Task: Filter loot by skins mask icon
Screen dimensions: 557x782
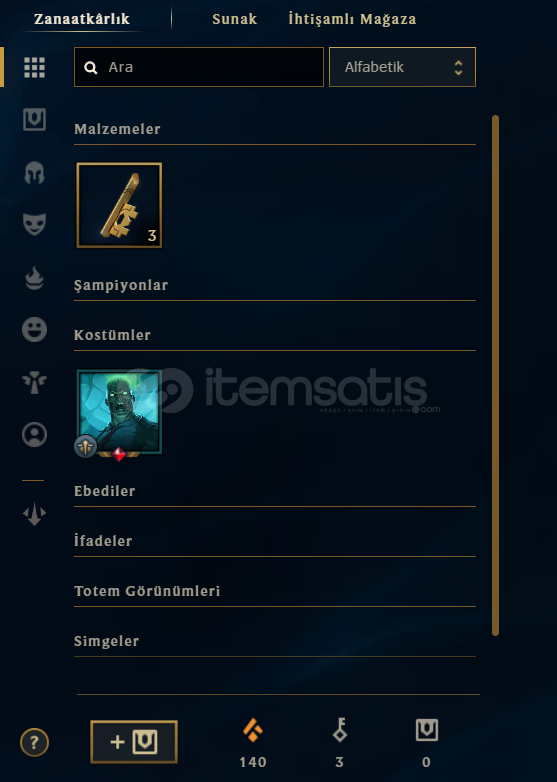Action: point(34,224)
